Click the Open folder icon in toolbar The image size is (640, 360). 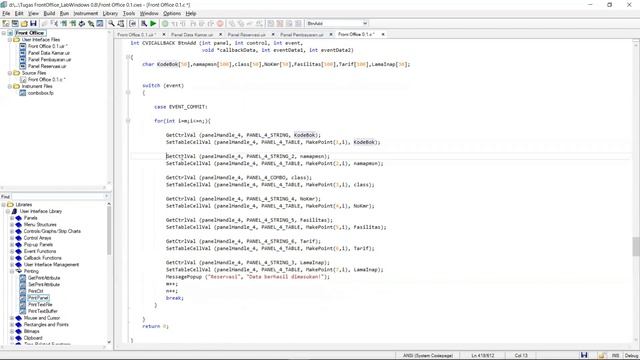tap(24, 24)
